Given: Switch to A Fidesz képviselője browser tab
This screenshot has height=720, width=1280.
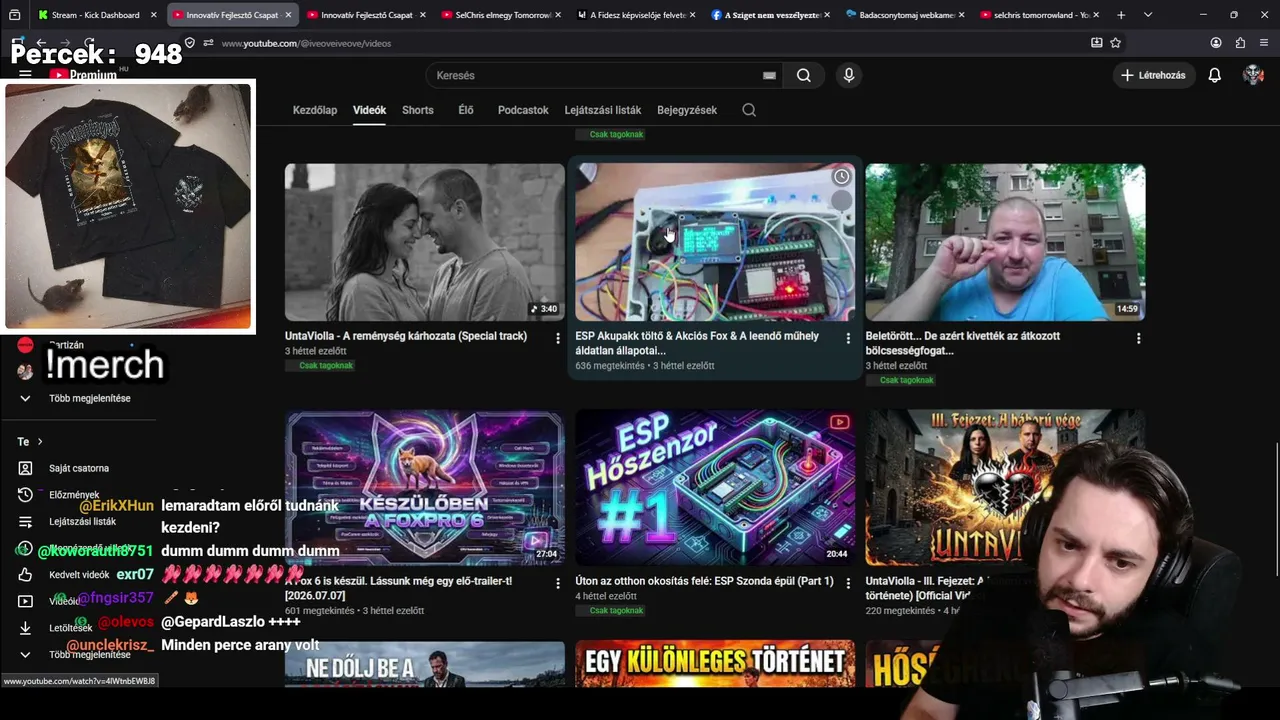Looking at the screenshot, I should tap(637, 15).
